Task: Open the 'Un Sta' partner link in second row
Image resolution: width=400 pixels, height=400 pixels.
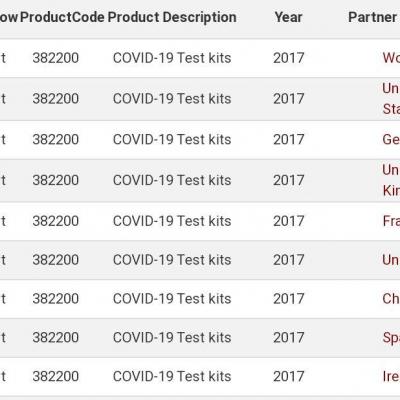Action: pos(391,99)
